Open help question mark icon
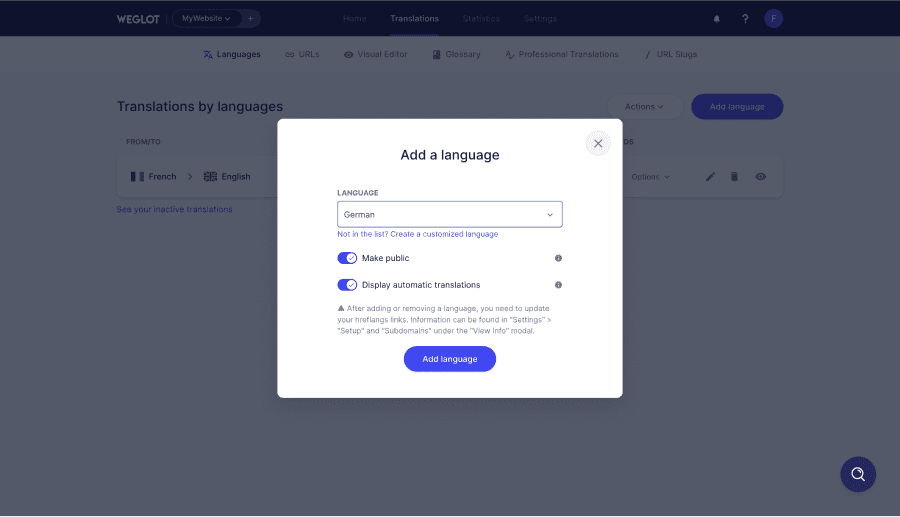 tap(745, 19)
